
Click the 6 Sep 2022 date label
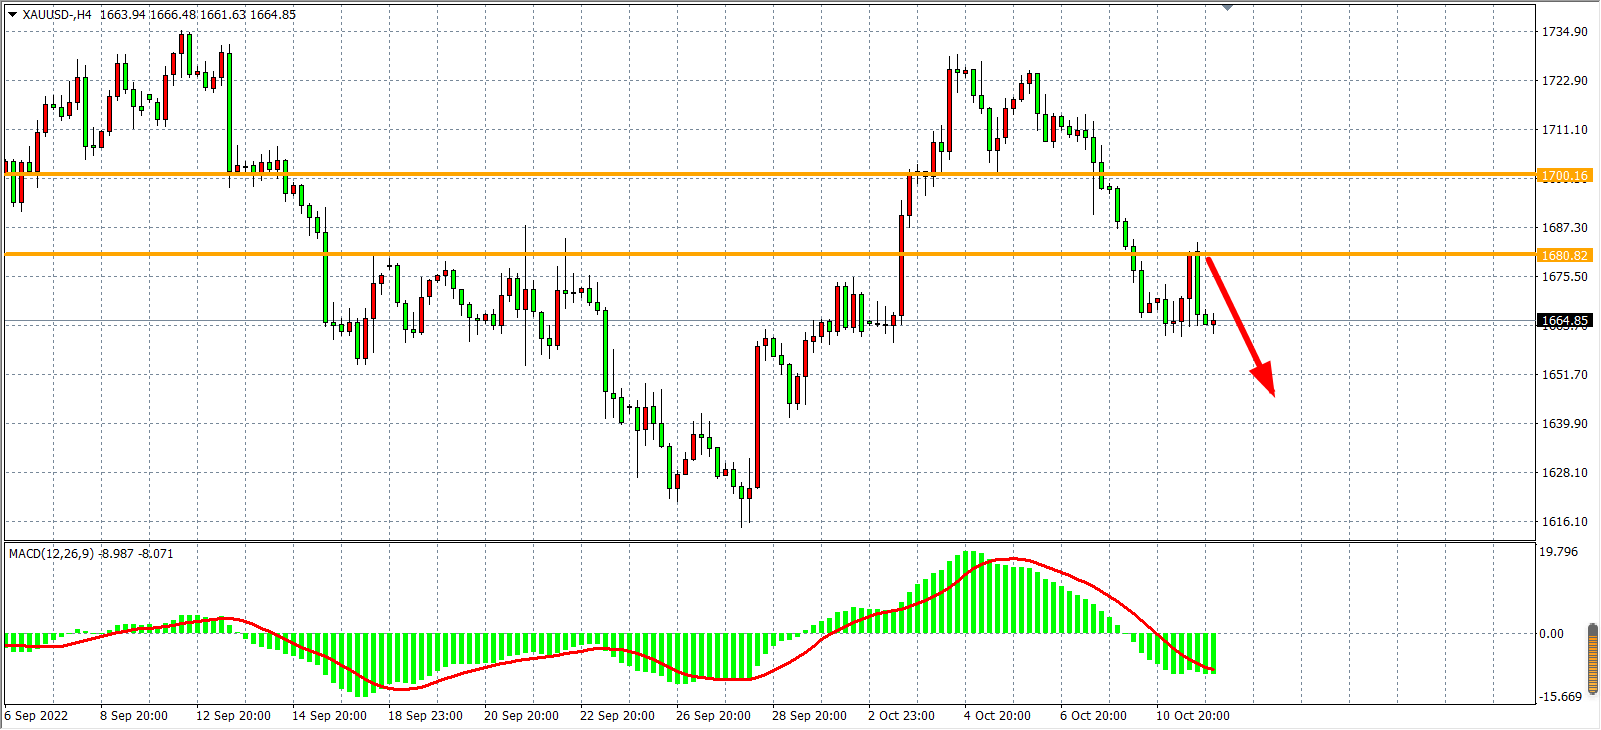(x=37, y=716)
